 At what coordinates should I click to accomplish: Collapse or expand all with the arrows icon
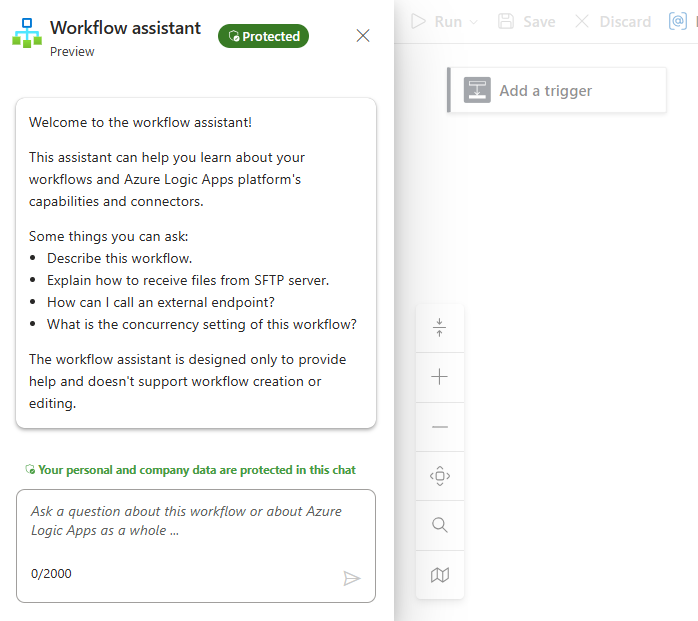click(439, 328)
